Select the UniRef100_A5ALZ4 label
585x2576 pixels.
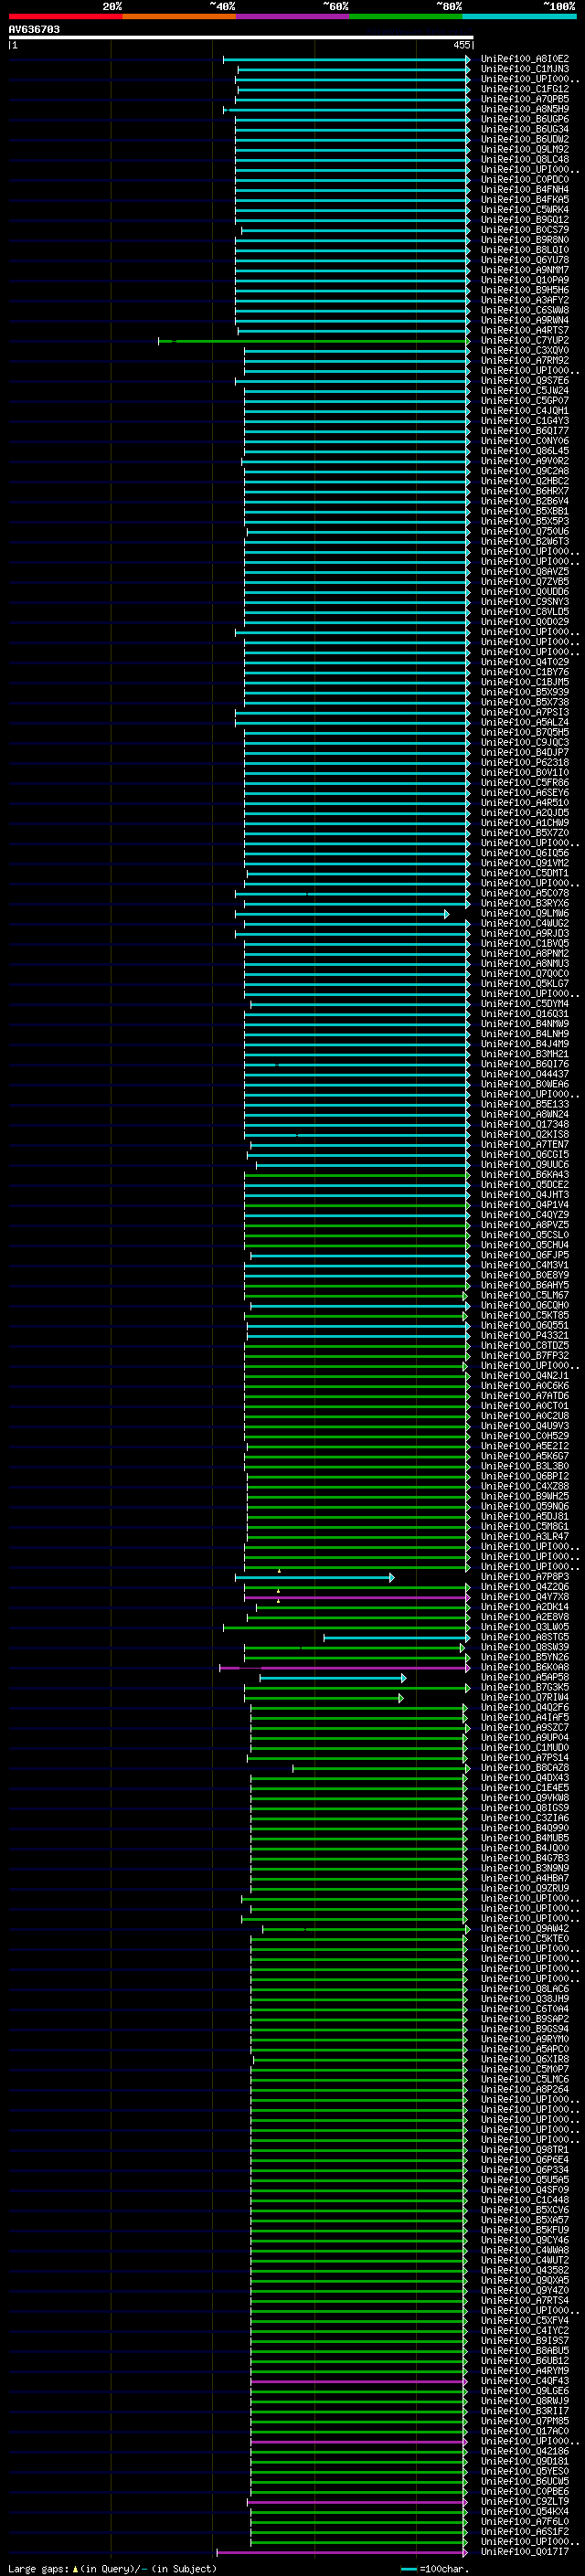point(525,722)
